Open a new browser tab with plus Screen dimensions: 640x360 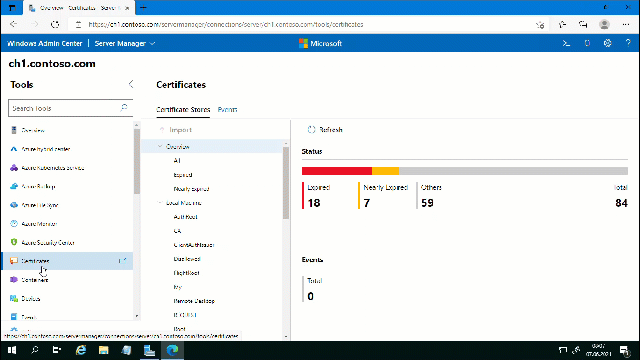[143, 8]
